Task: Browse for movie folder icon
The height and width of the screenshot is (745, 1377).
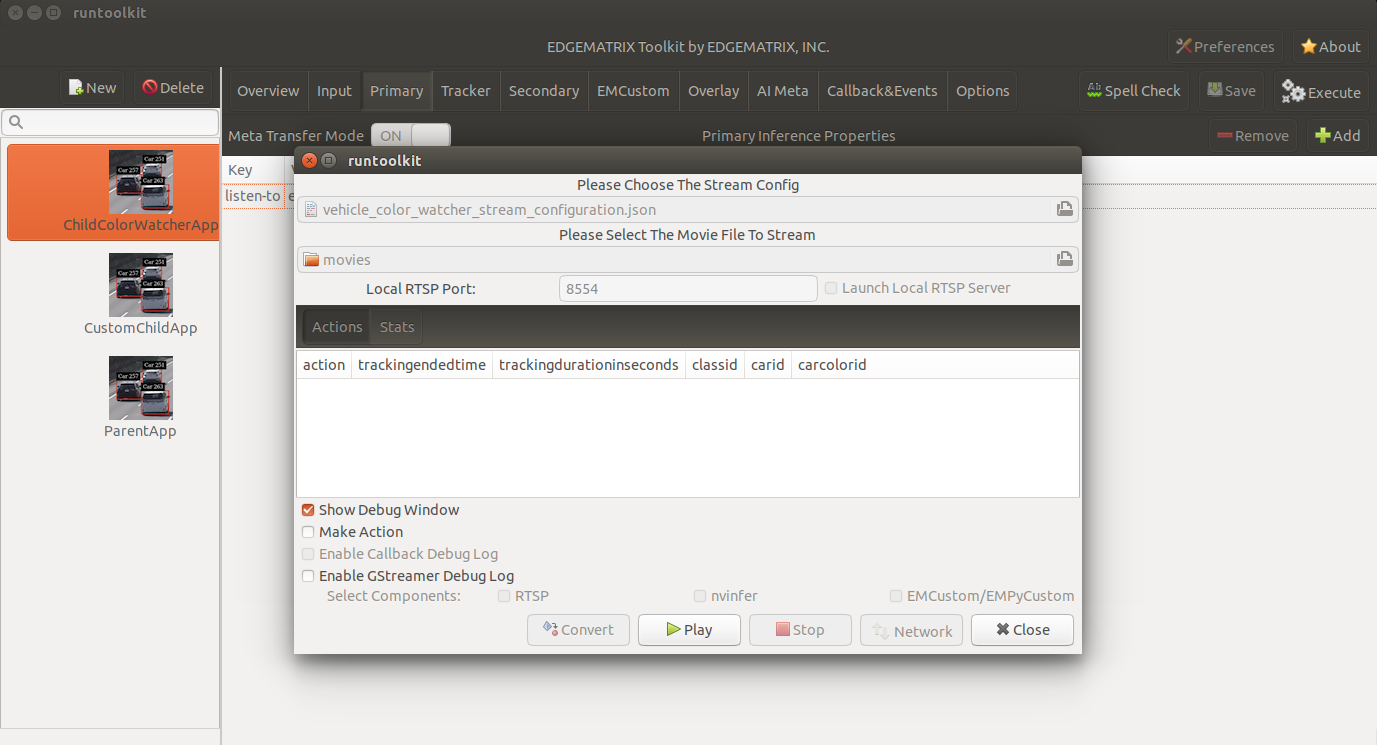Action: [1065, 259]
